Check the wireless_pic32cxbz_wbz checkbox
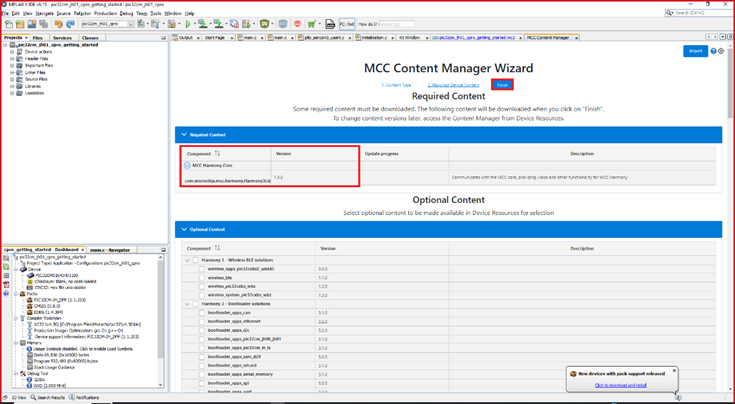Screen dimensions: 735x404 click(202, 286)
